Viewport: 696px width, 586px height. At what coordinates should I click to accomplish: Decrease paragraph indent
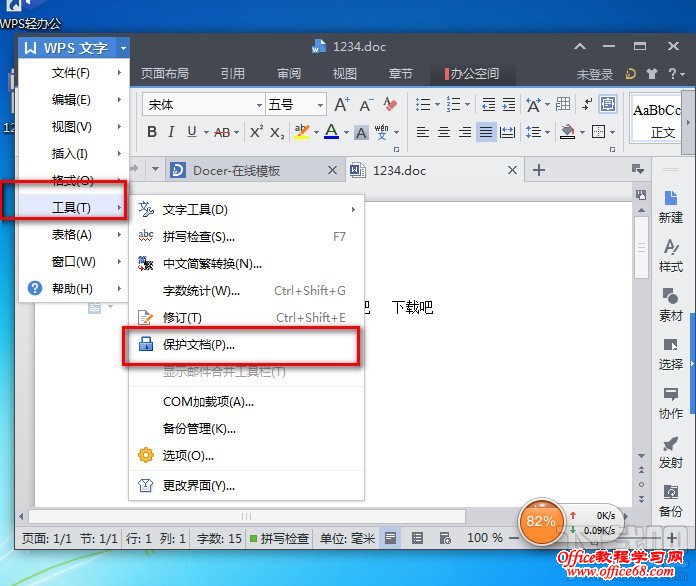coord(488,105)
